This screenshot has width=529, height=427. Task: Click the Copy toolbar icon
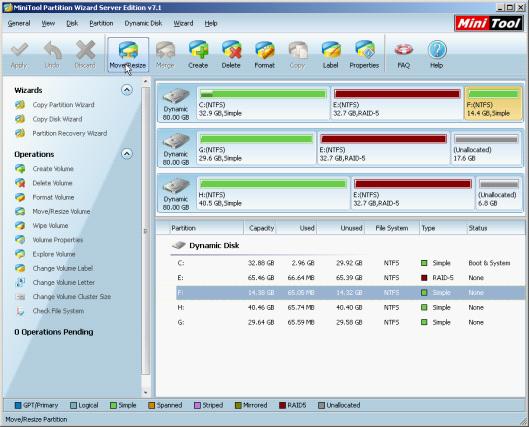point(297,55)
